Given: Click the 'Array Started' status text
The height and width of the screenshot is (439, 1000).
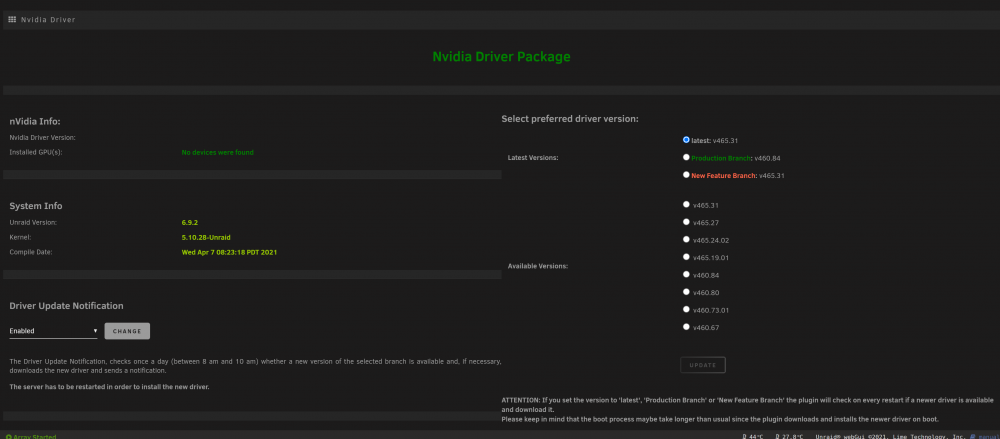Looking at the screenshot, I should point(34,437).
